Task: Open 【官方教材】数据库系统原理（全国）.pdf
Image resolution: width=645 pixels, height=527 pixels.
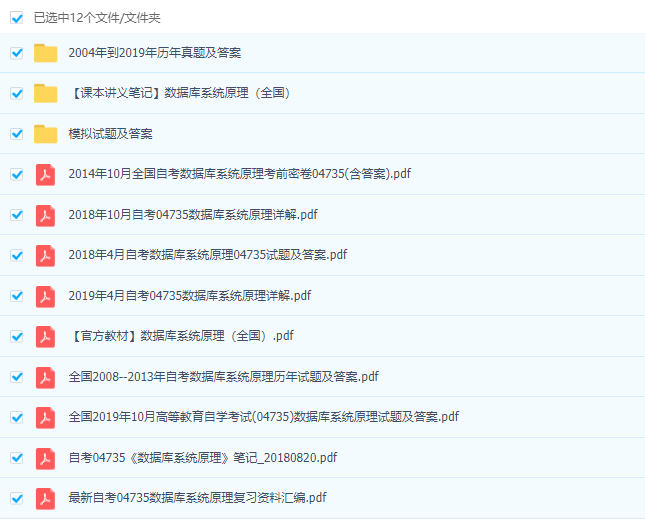Action: pos(181,336)
